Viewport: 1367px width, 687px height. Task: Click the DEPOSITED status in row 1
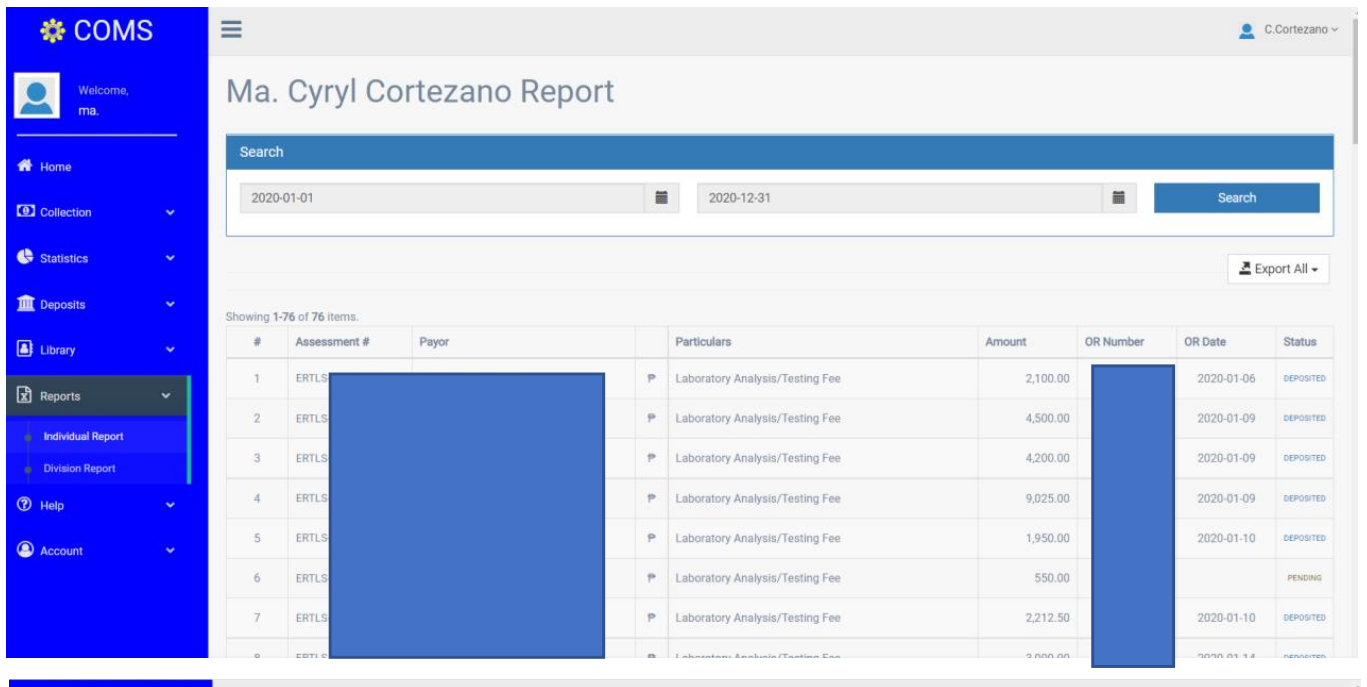1305,379
